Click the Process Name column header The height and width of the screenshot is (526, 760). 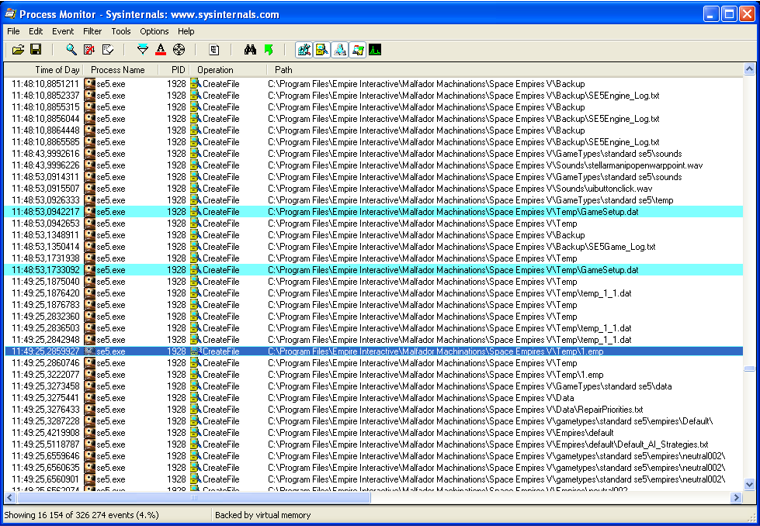click(x=120, y=70)
